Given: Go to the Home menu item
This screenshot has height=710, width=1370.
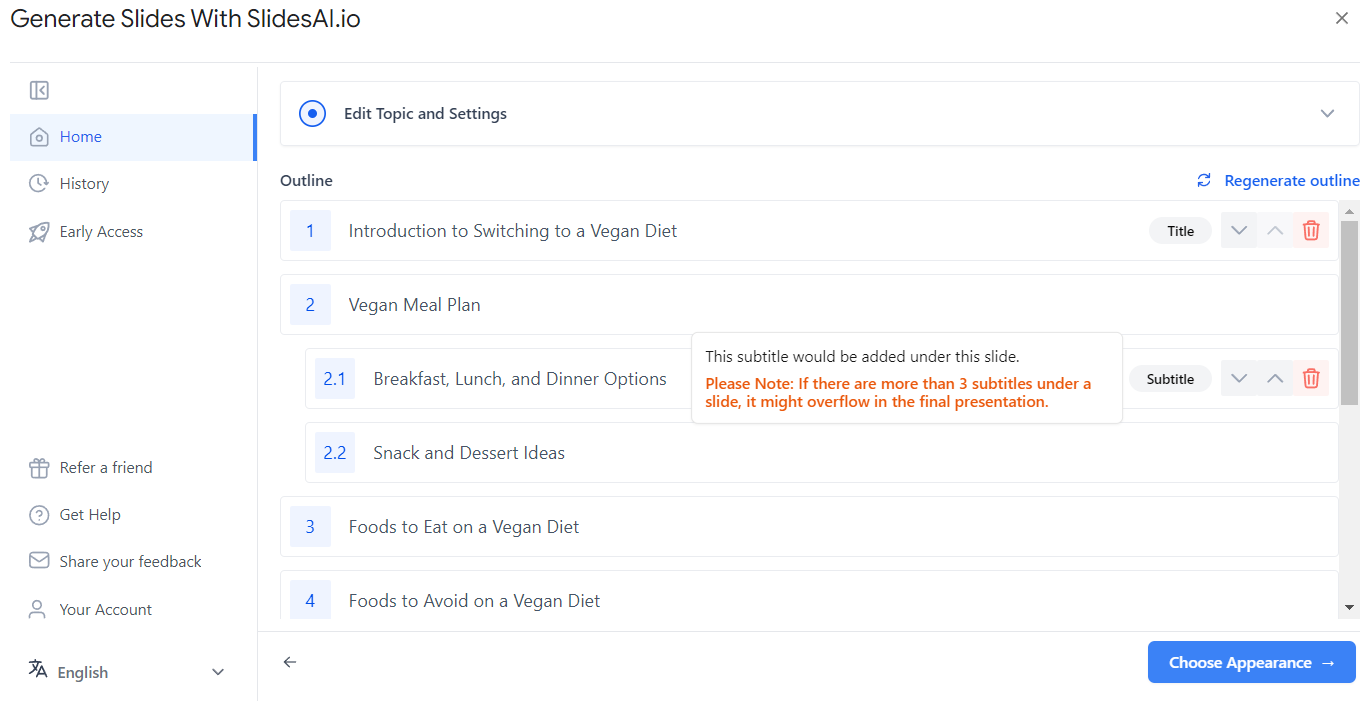Looking at the screenshot, I should [133, 137].
